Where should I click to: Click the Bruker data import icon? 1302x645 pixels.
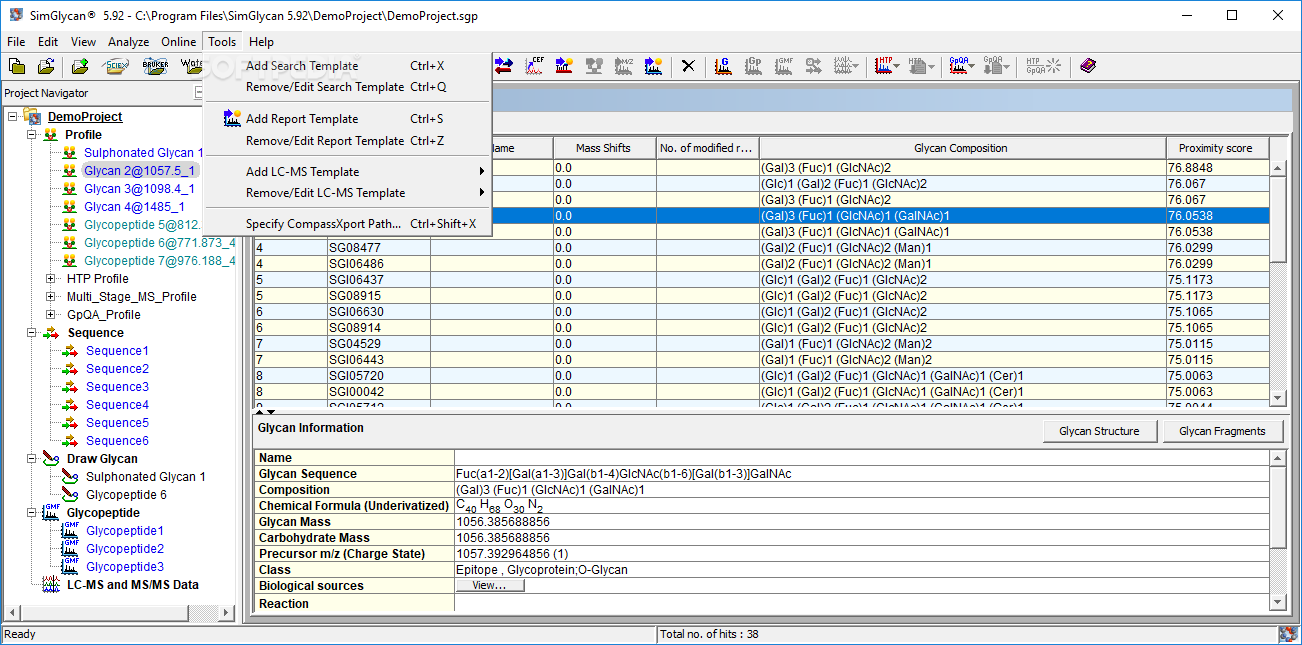coord(155,66)
